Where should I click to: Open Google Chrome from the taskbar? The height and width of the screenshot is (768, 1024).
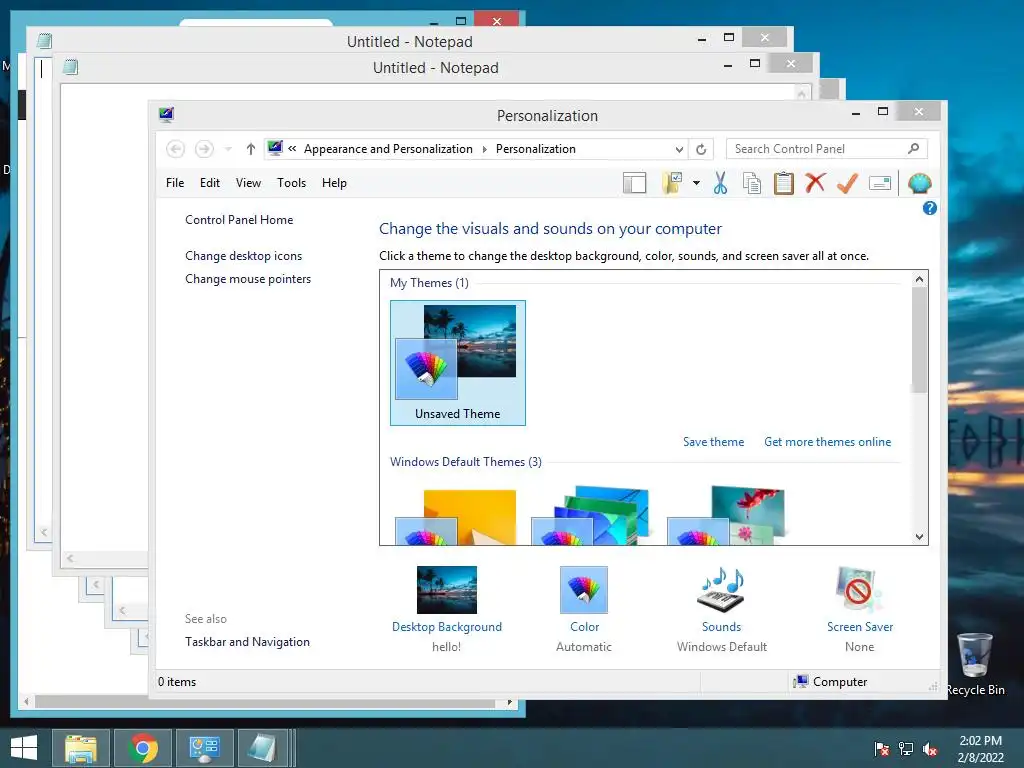click(143, 748)
